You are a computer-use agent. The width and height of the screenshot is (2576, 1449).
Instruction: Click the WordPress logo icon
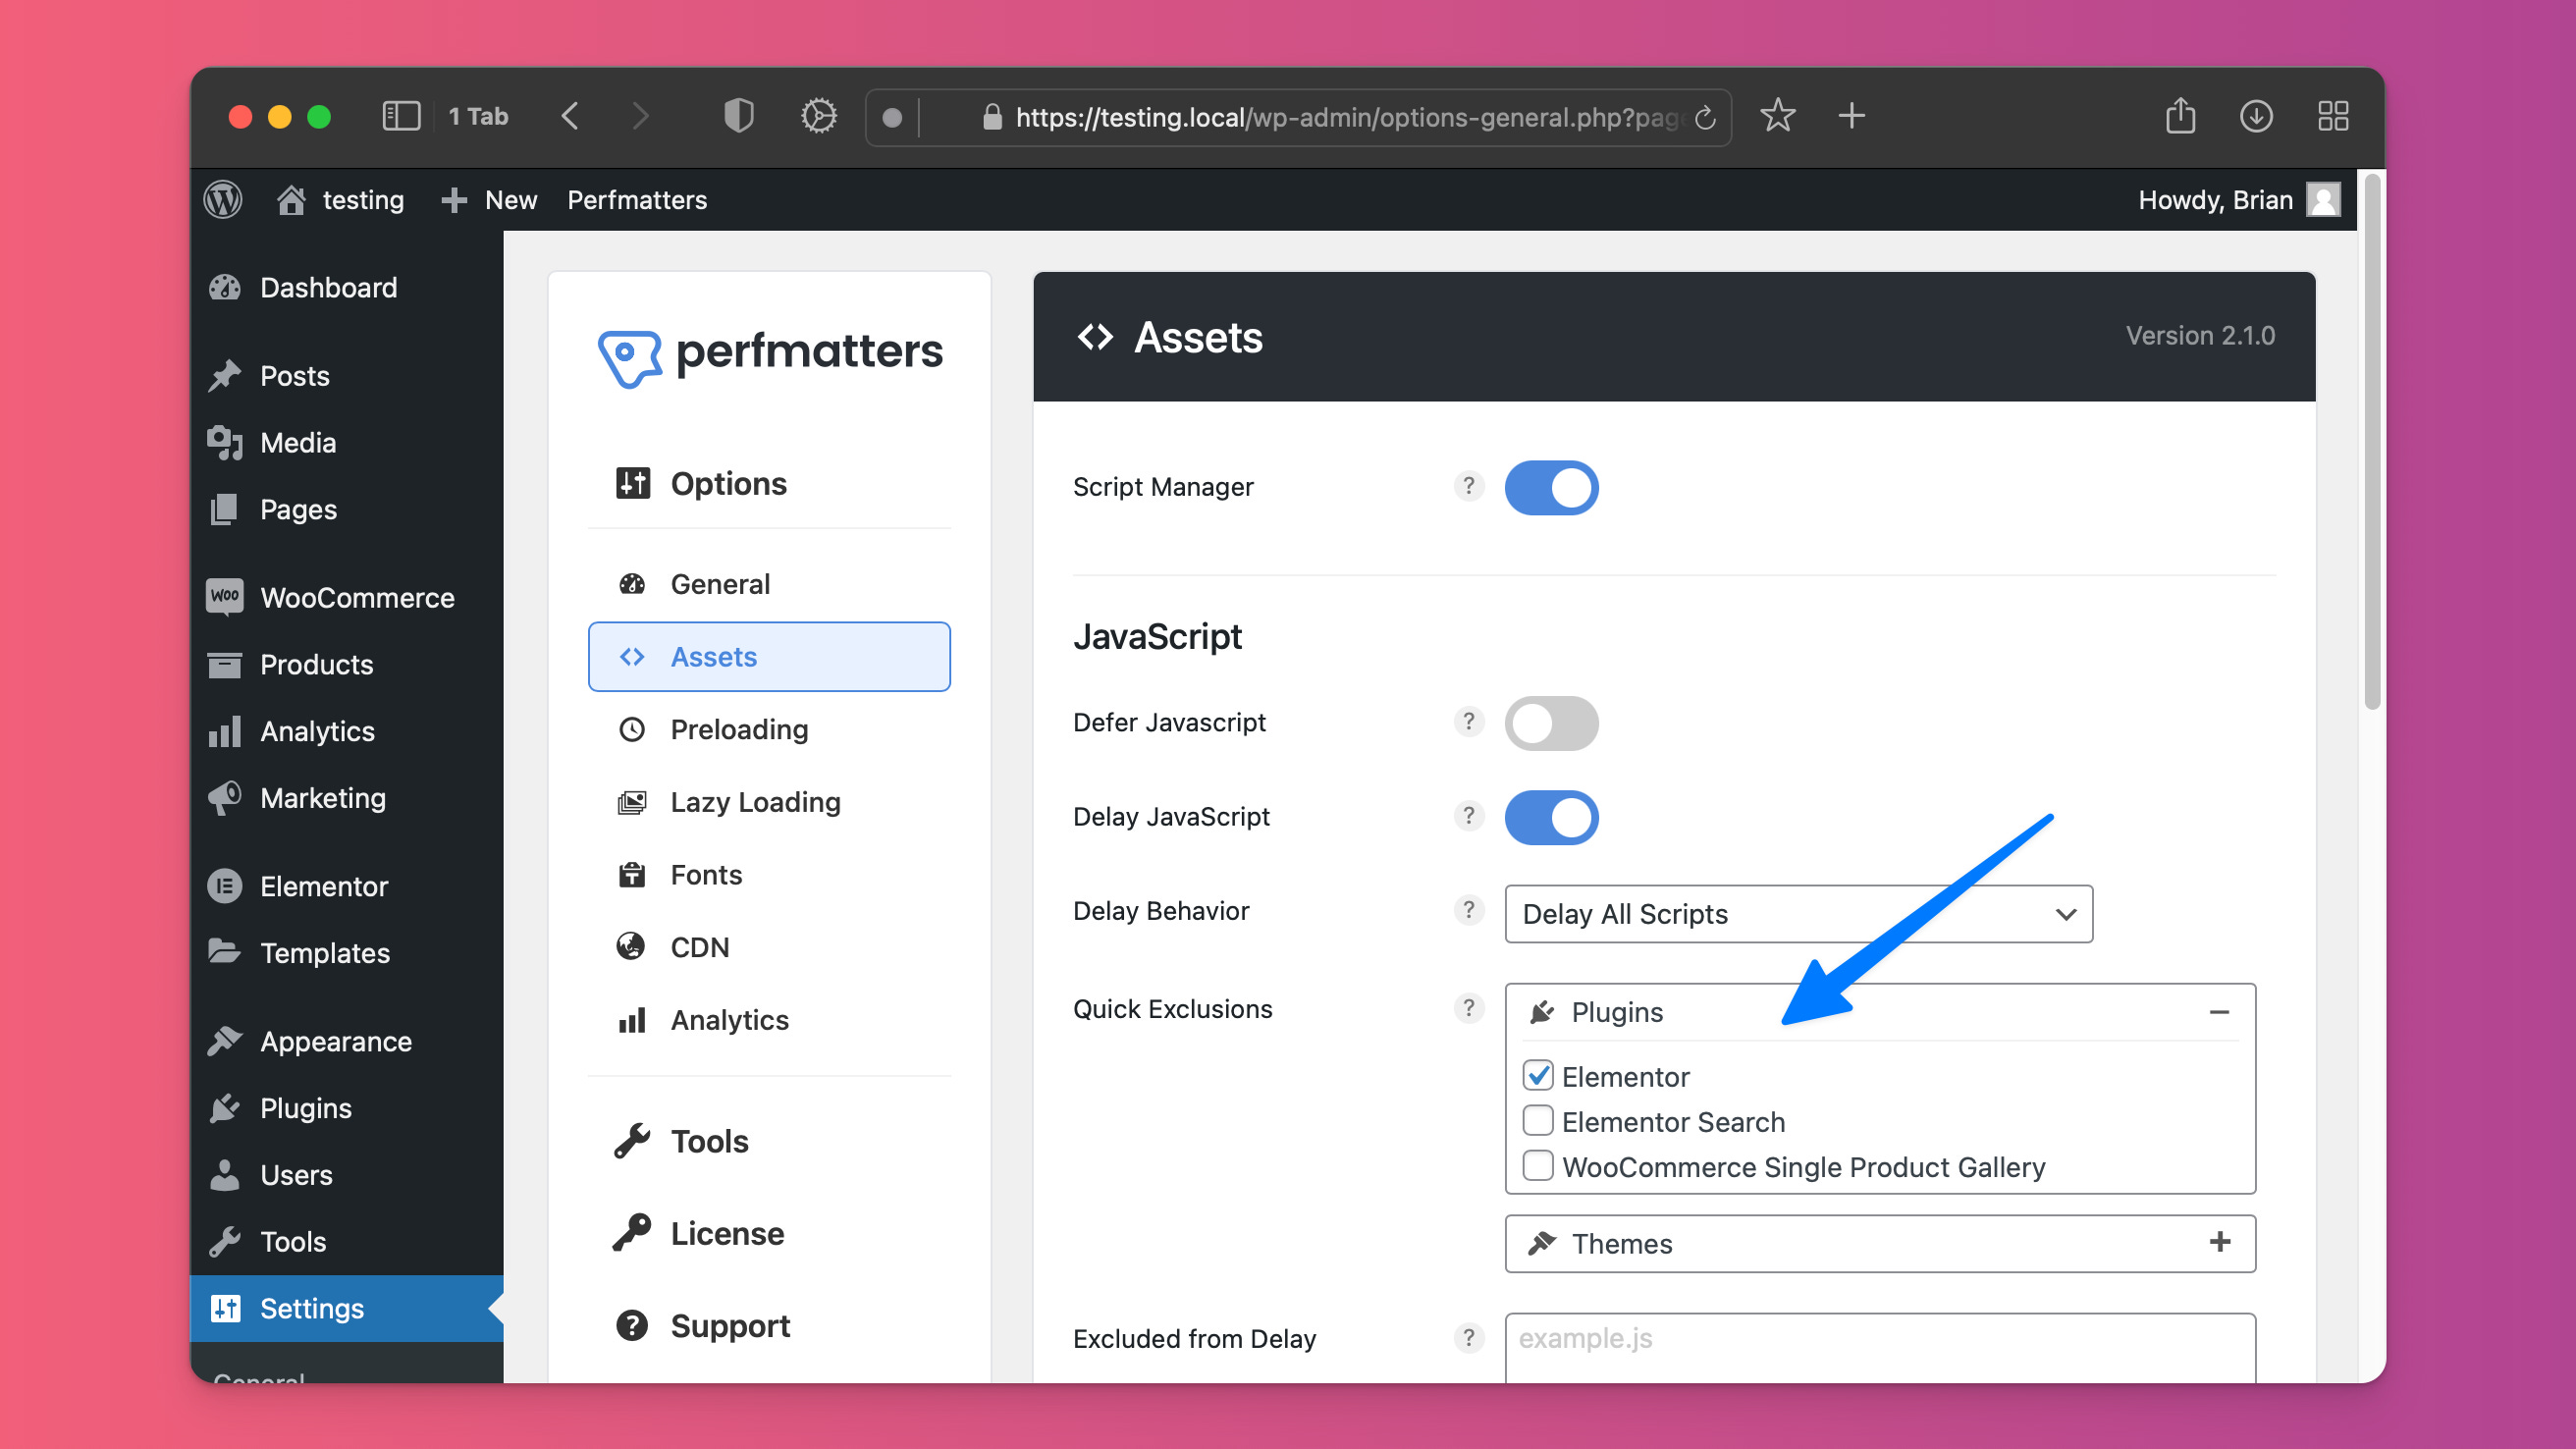point(223,200)
